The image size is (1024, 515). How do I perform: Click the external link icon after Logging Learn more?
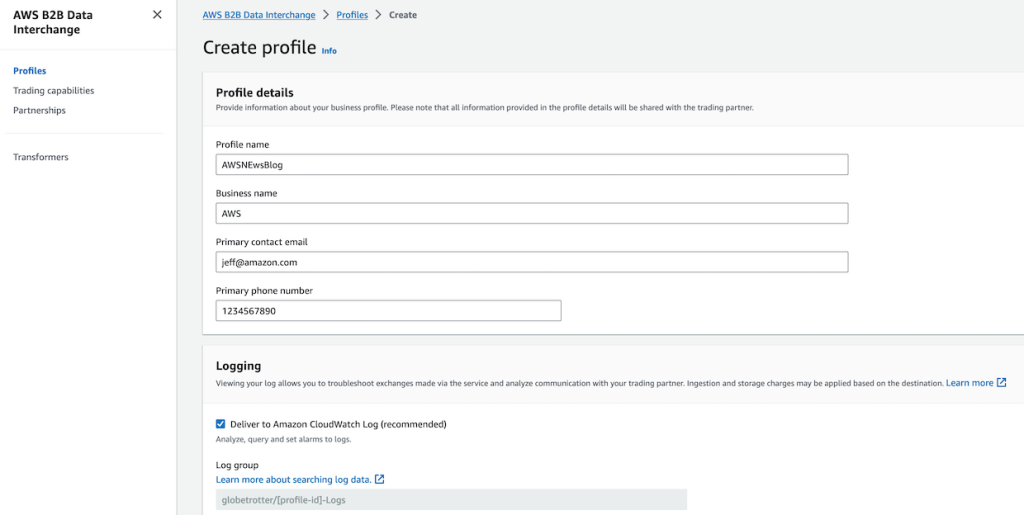click(1002, 383)
